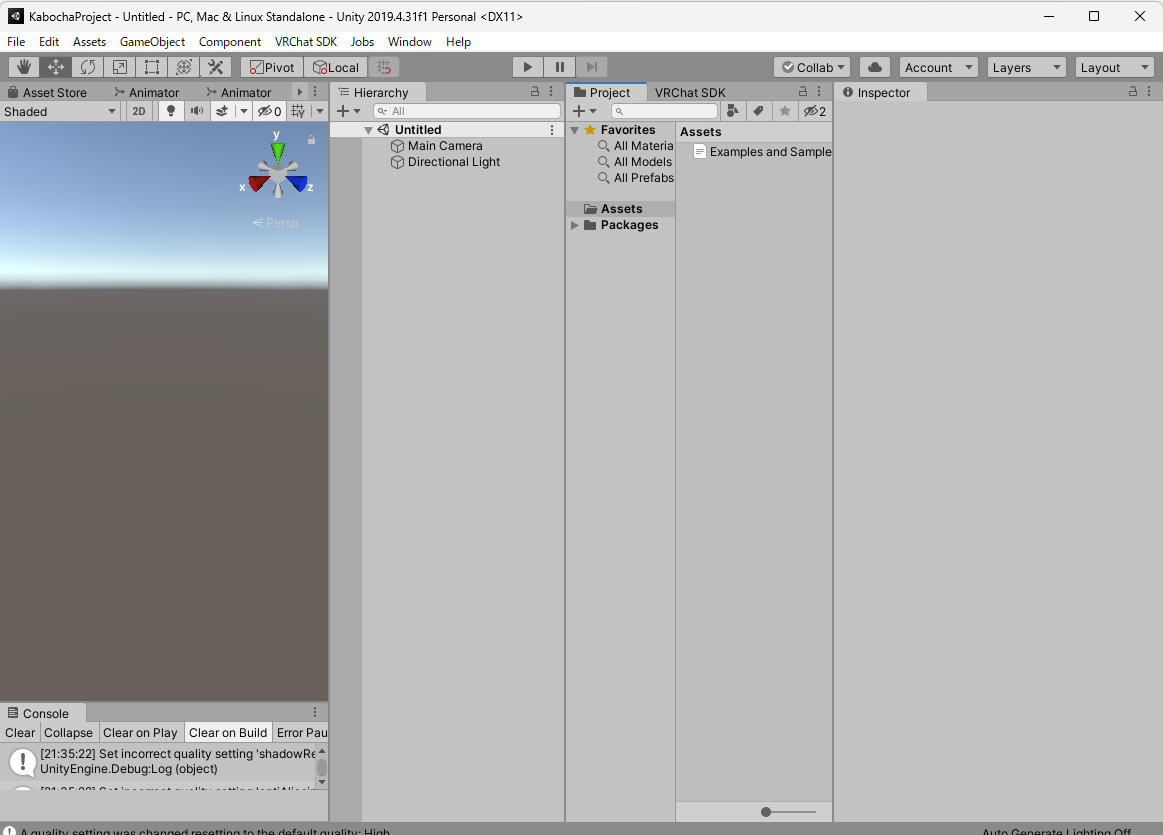Select the Move tool

coord(56,67)
